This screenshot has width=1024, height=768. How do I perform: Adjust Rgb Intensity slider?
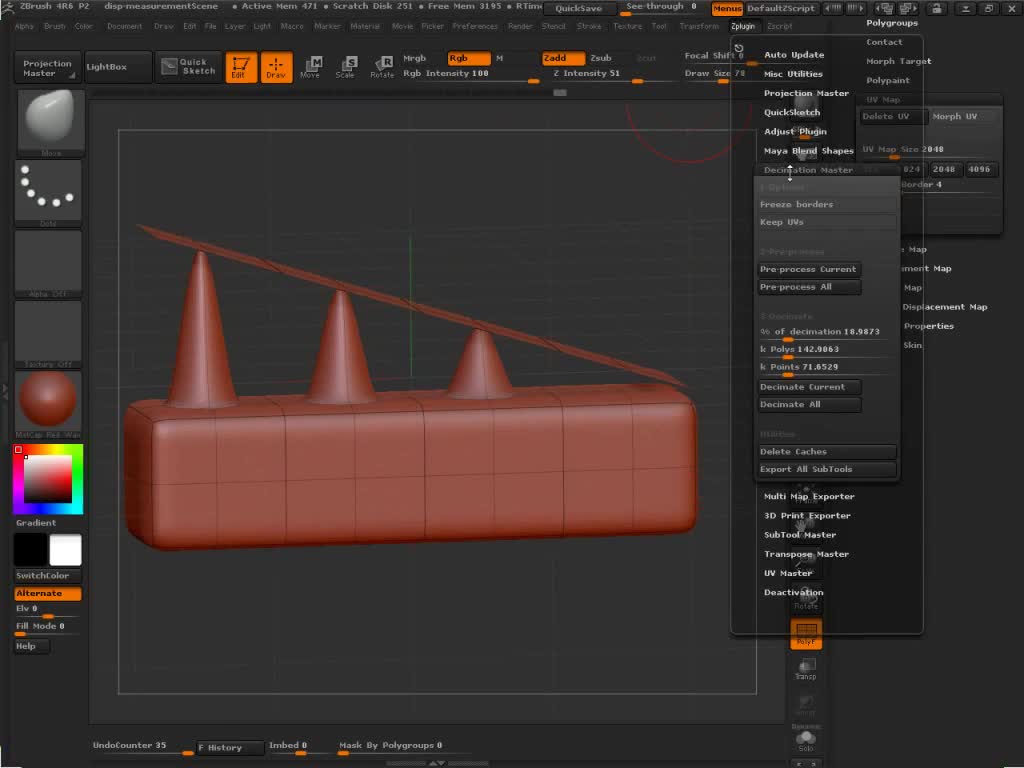pos(470,74)
